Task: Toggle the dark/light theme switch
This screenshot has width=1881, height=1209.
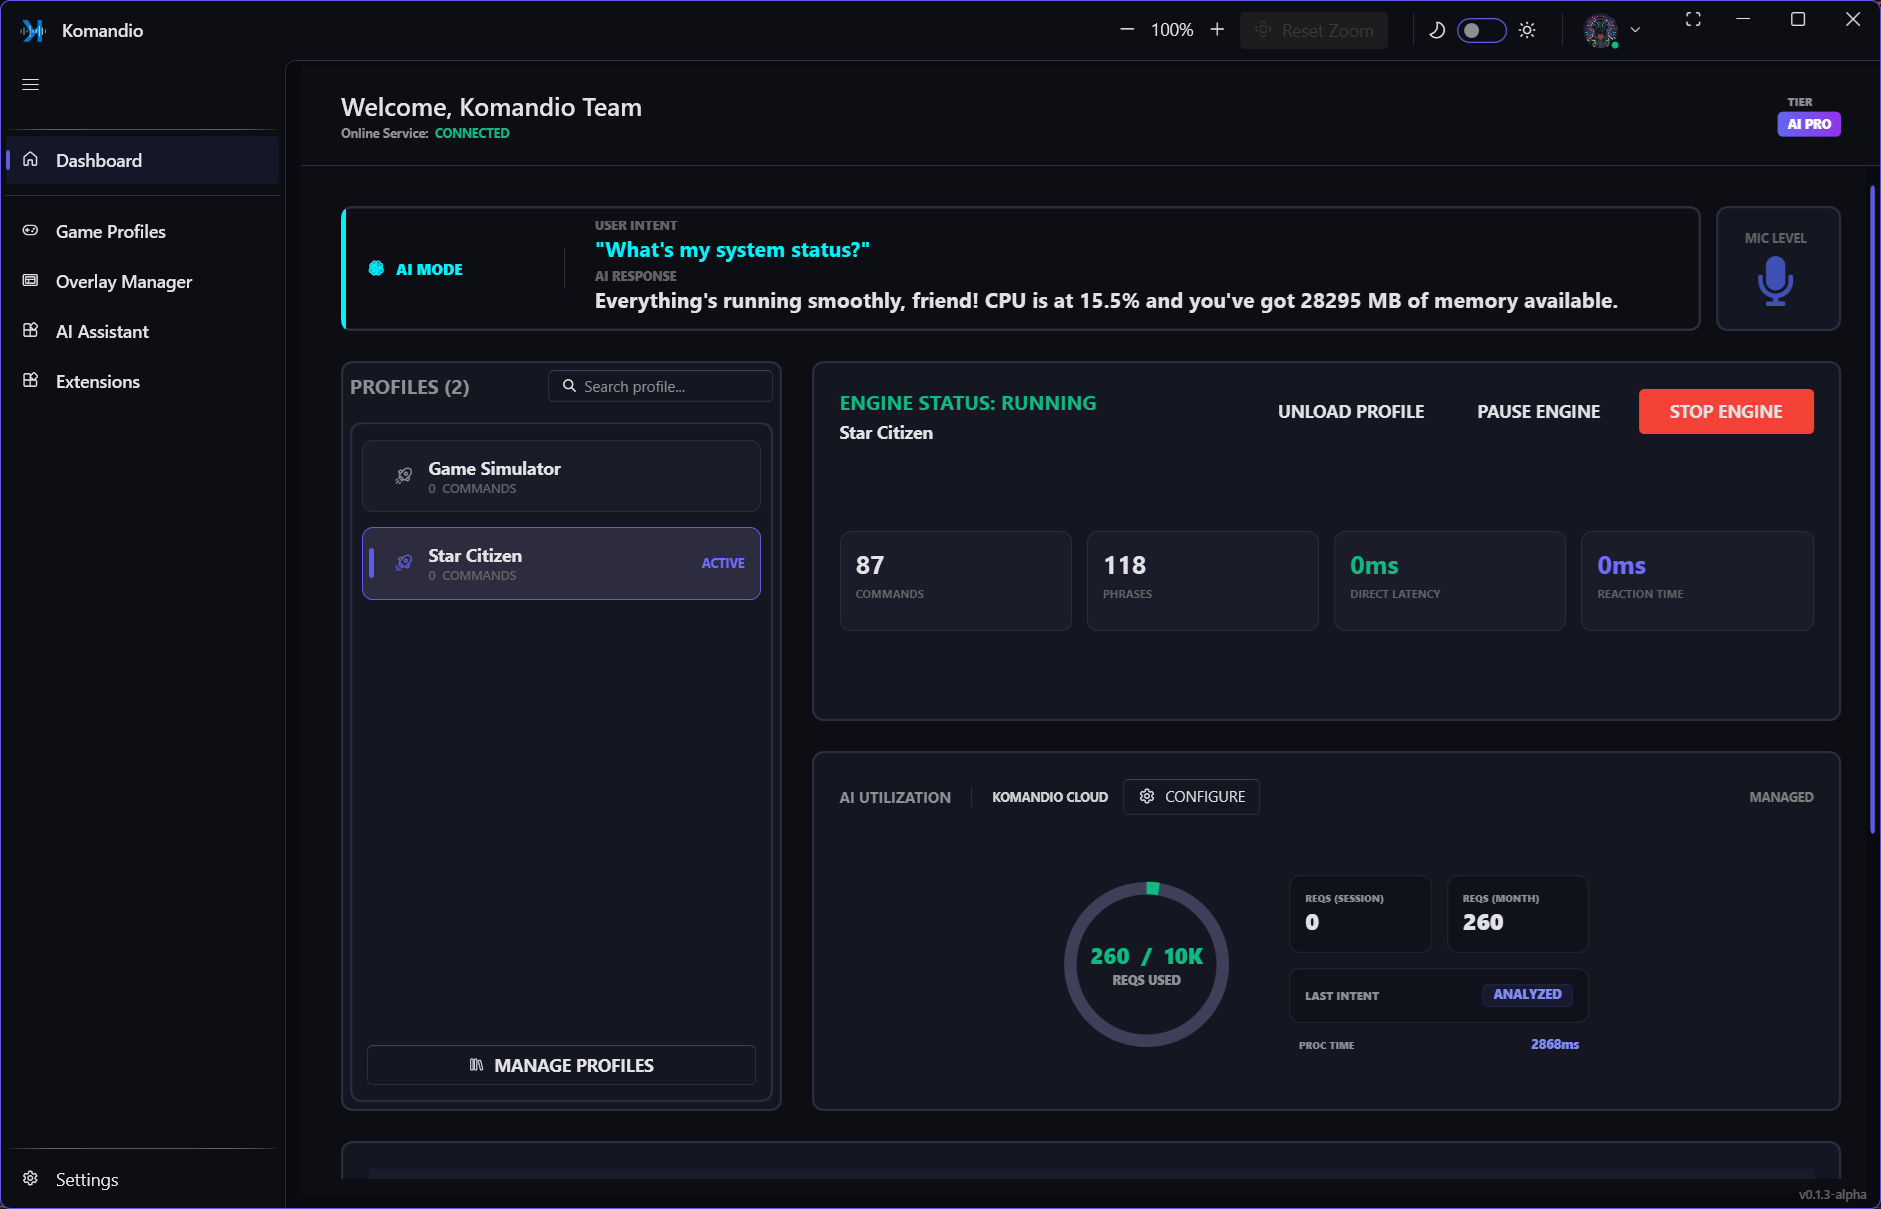Action: coord(1481,30)
